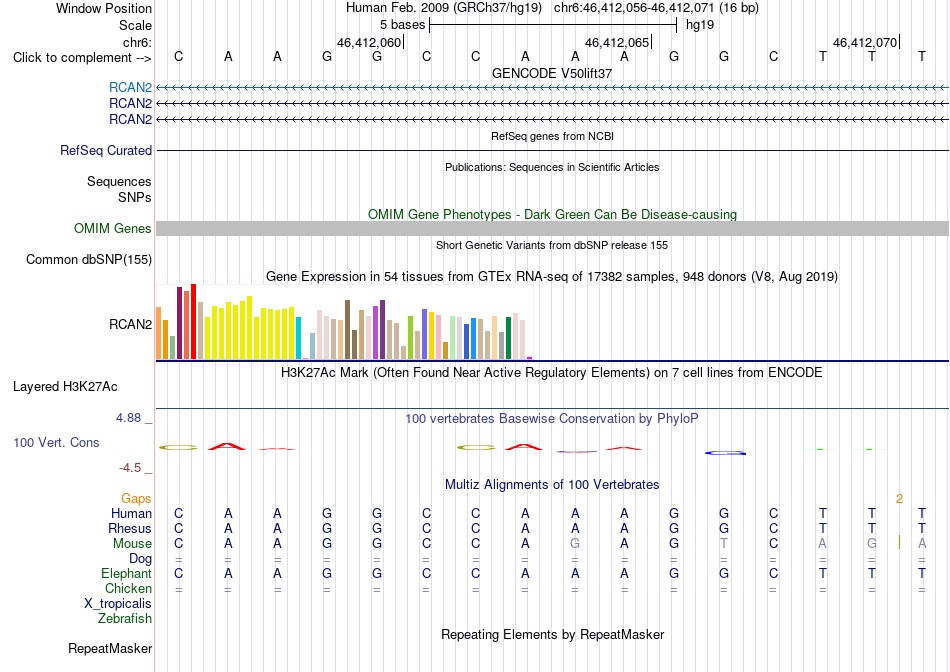950x672 pixels.
Task: Click the 46,412,060 coordinate label
Action: click(369, 42)
